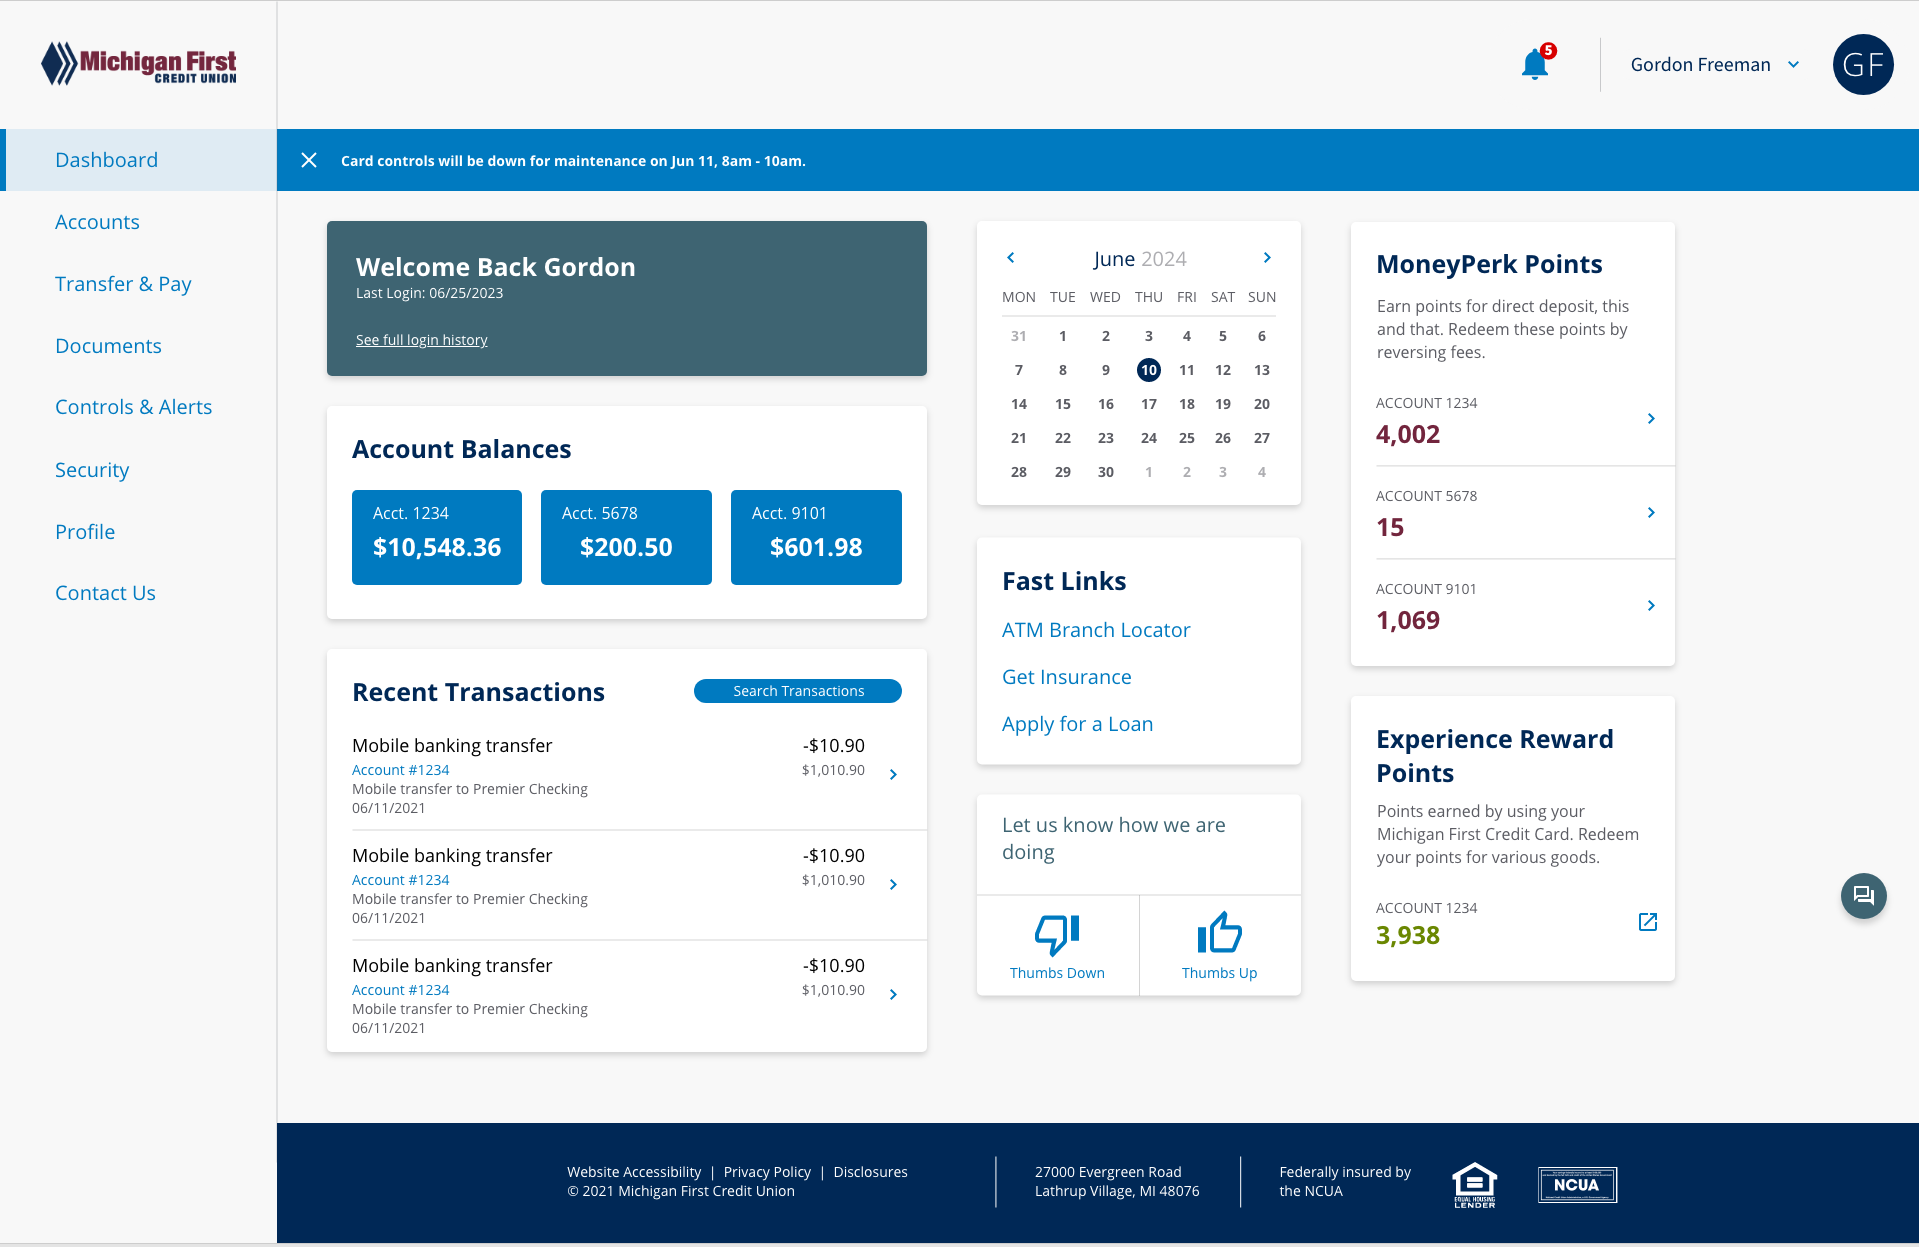1919x1247 pixels.
Task: Open the Get Insurance link
Action: (1067, 677)
